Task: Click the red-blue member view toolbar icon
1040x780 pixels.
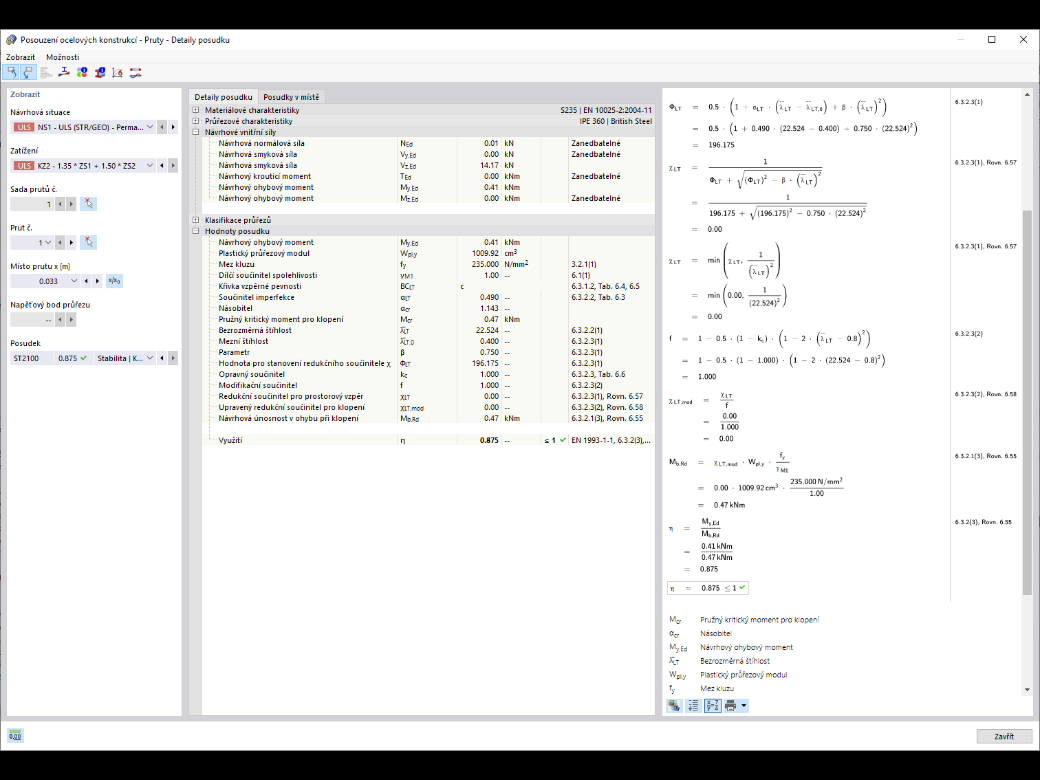Action: tap(135, 72)
